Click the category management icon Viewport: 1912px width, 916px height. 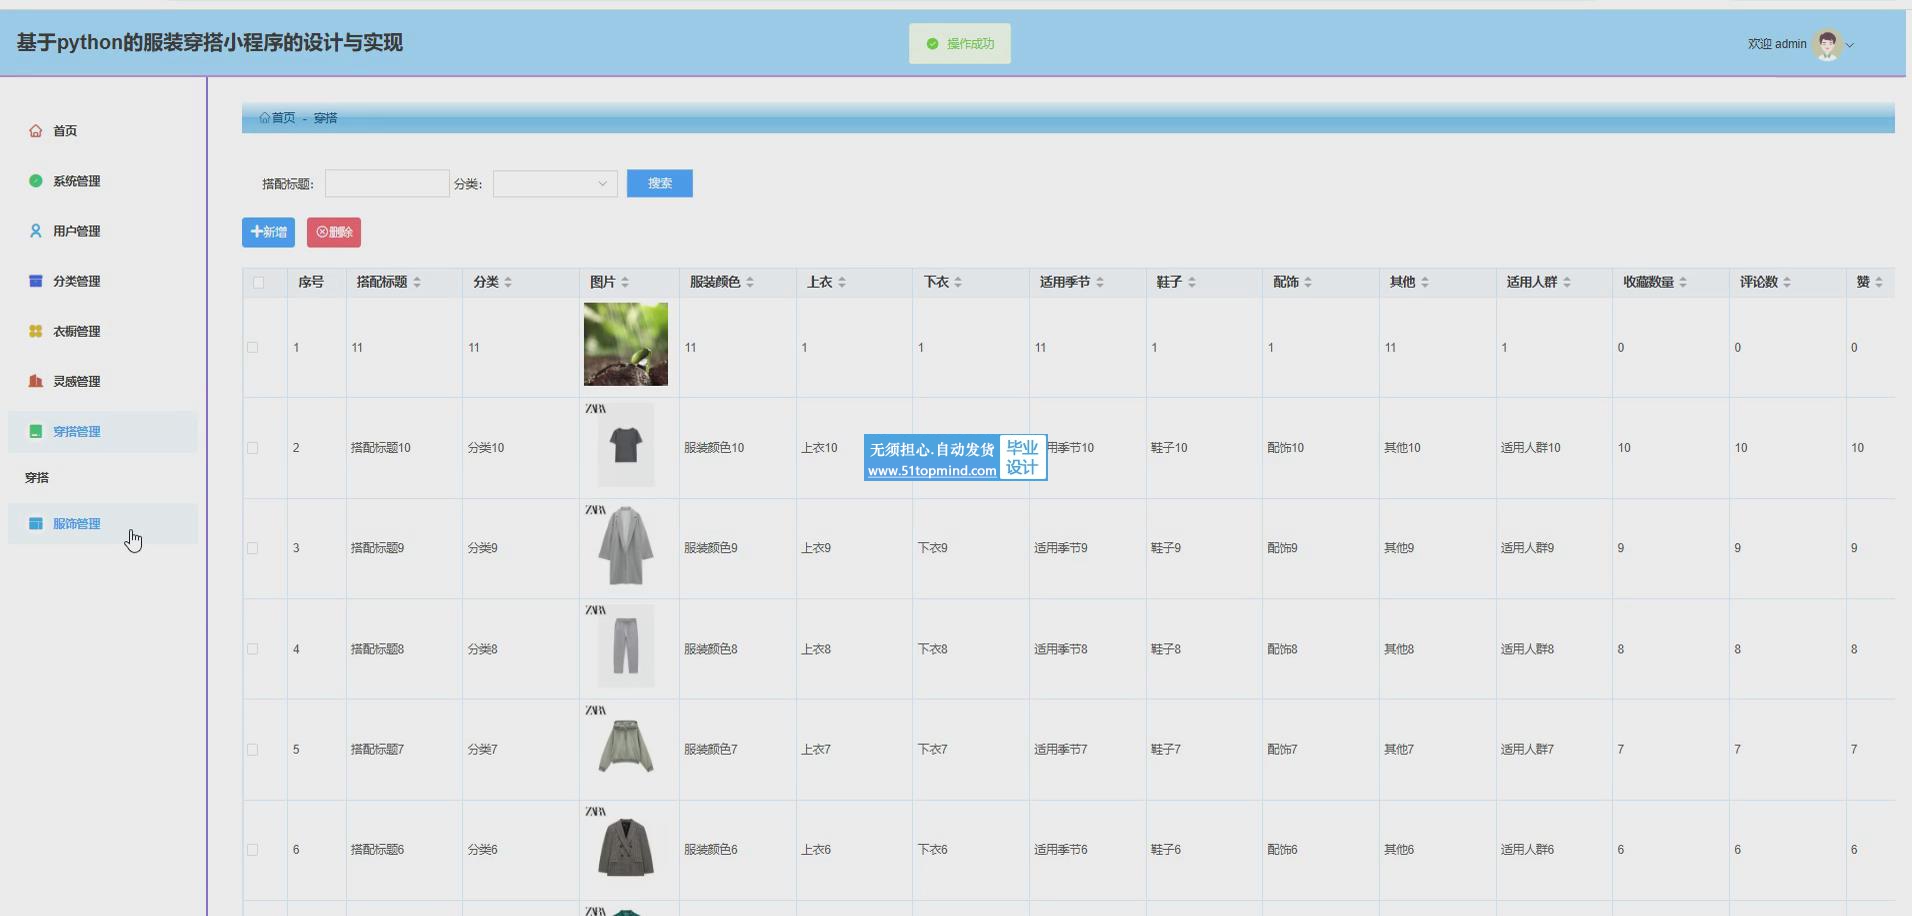(36, 281)
